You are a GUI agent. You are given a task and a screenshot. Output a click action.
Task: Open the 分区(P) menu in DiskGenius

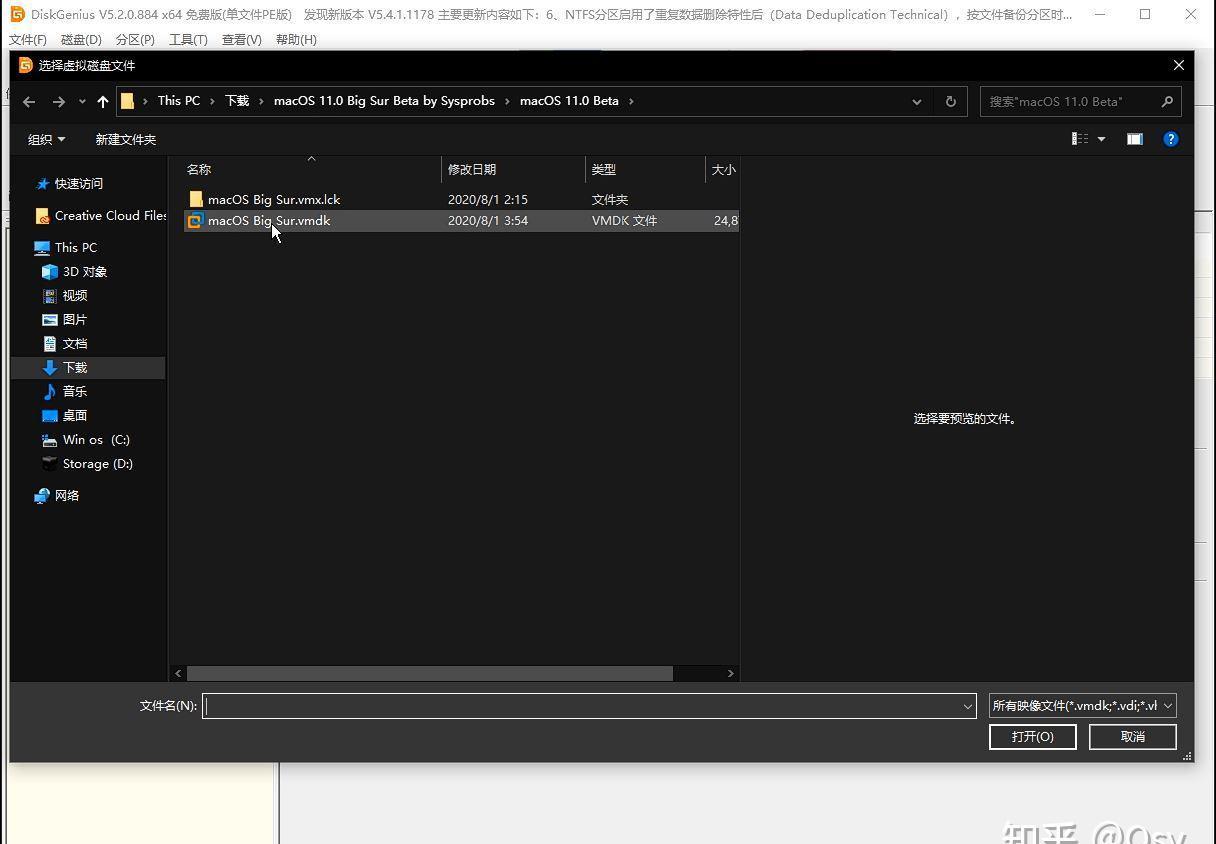[x=135, y=40]
